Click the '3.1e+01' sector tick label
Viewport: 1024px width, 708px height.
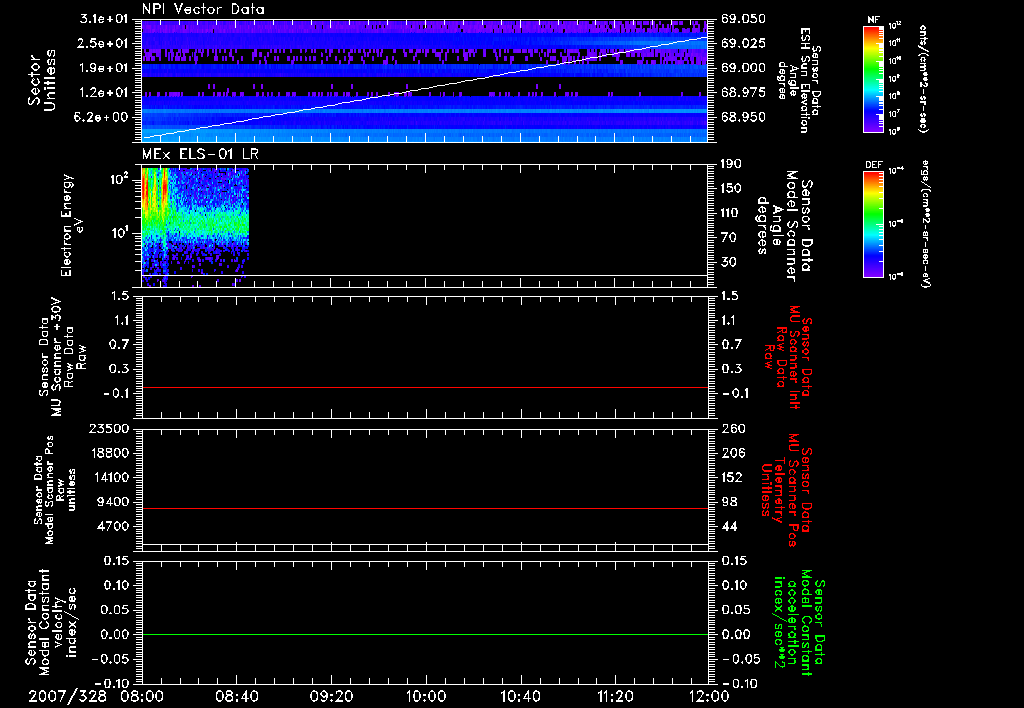click(x=104, y=19)
